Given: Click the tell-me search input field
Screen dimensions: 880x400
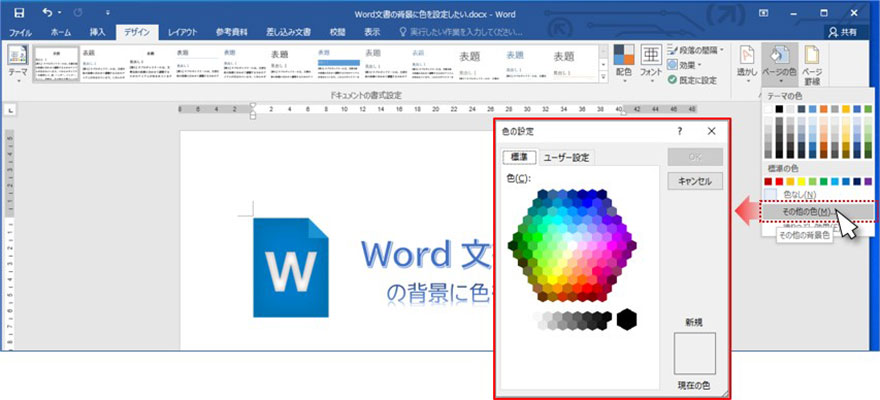Looking at the screenshot, I should click(x=463, y=32).
